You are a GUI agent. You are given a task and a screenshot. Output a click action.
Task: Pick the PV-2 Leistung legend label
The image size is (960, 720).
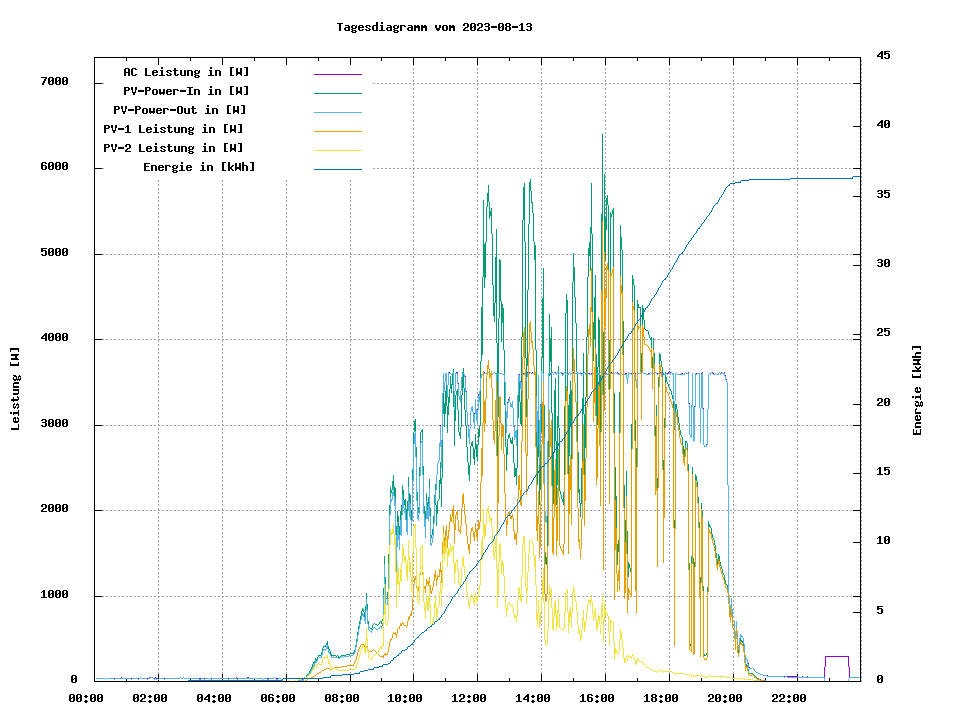173,148
